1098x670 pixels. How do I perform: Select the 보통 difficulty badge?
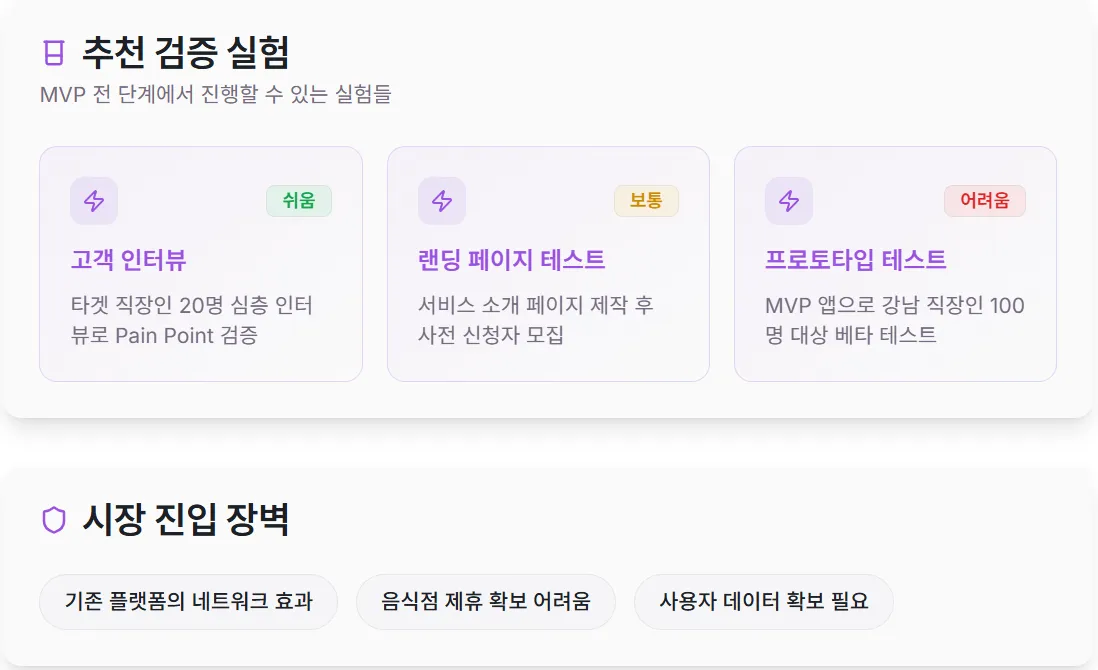[x=647, y=200]
